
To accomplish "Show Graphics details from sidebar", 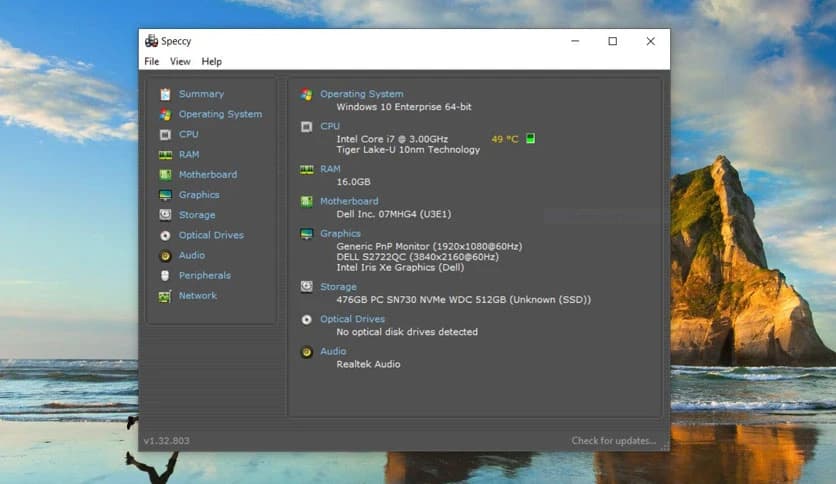I will pos(199,195).
